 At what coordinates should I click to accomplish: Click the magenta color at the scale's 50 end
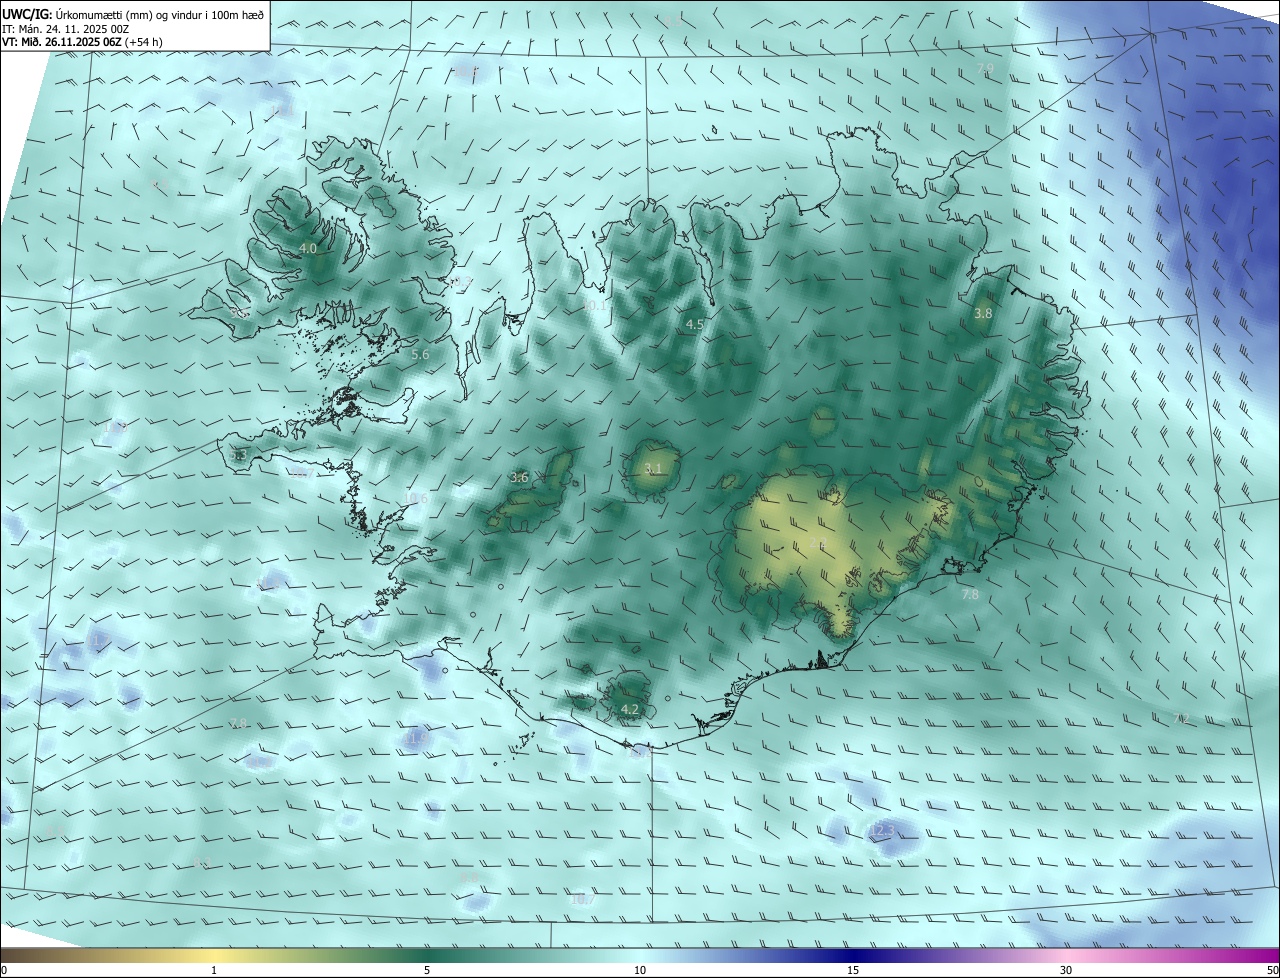pyautogui.click(x=1272, y=955)
